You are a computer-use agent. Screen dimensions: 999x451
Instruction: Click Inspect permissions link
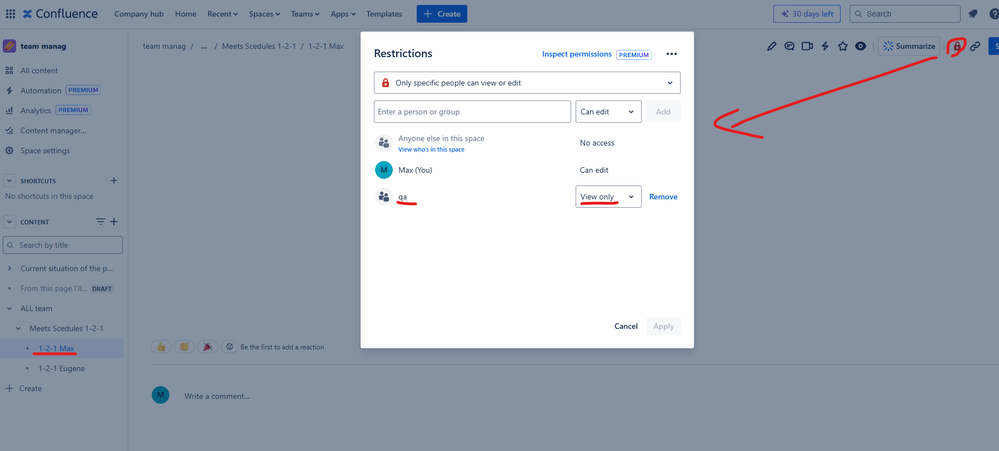coord(577,54)
